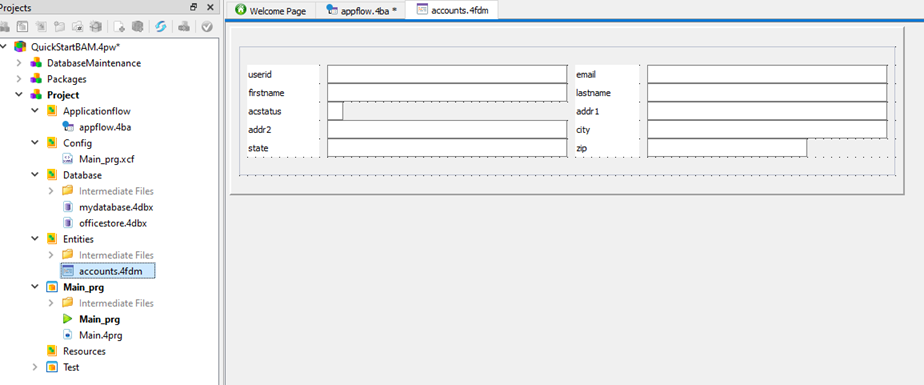
Task: Click the addr2 input field
Action: [x=447, y=129]
